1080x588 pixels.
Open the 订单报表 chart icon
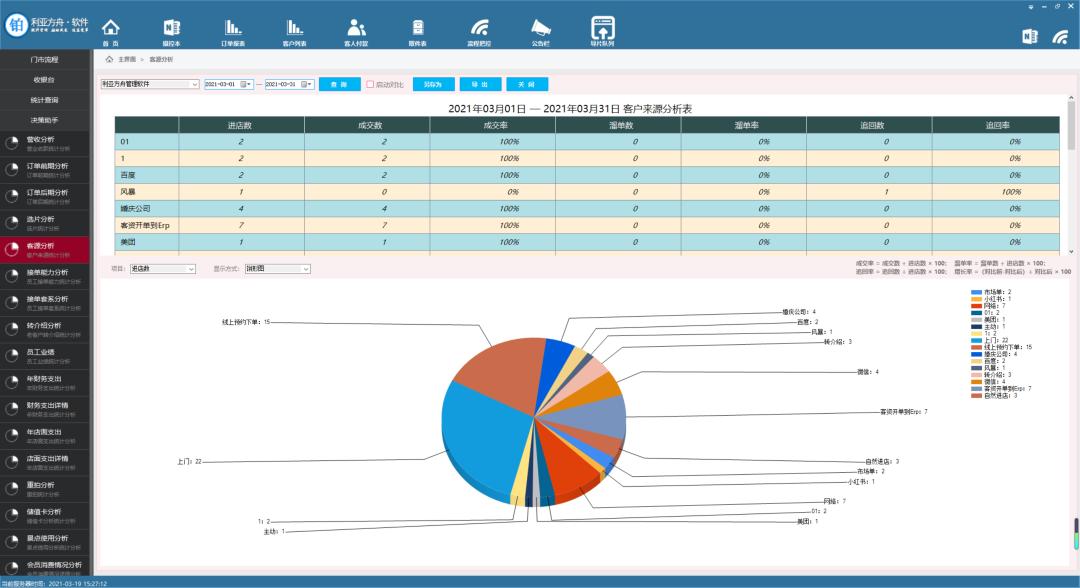coord(233,31)
